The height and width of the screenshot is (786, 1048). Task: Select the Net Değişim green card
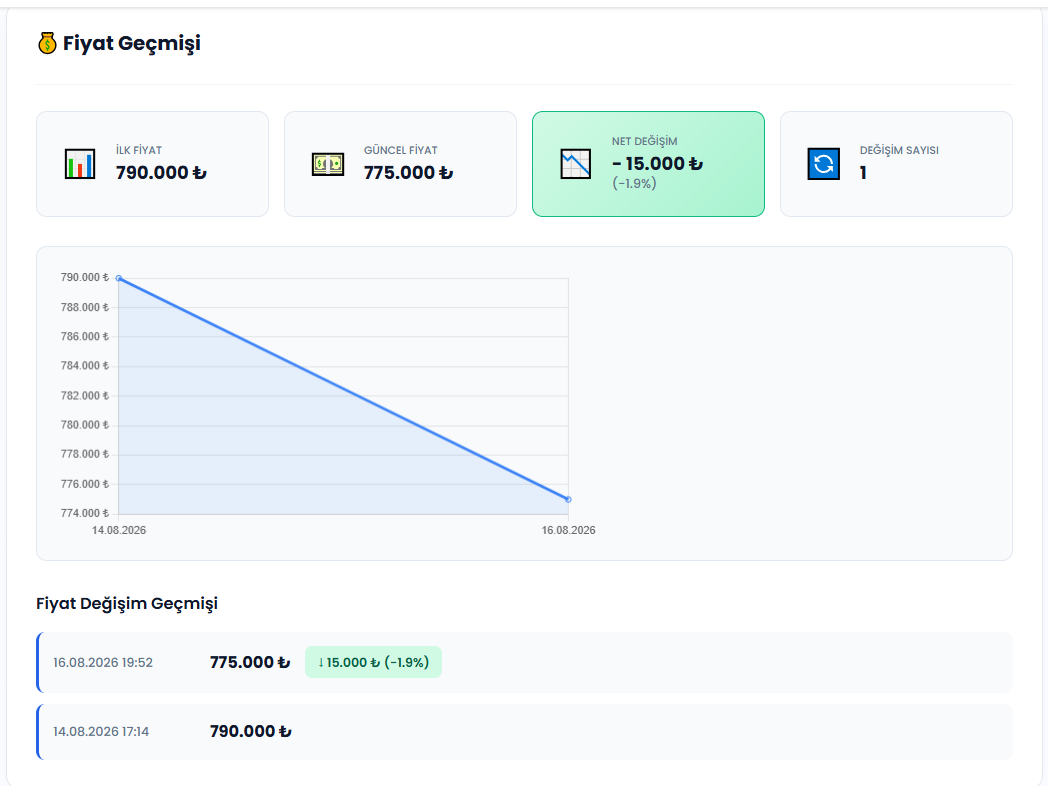coord(648,164)
